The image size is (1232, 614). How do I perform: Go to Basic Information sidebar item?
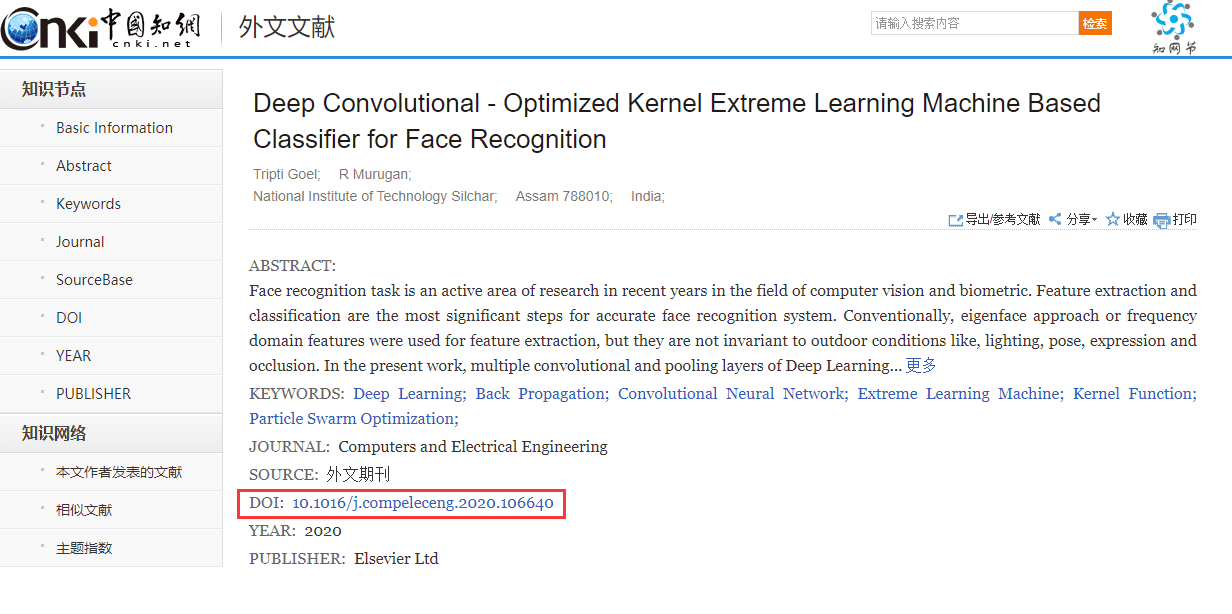114,128
